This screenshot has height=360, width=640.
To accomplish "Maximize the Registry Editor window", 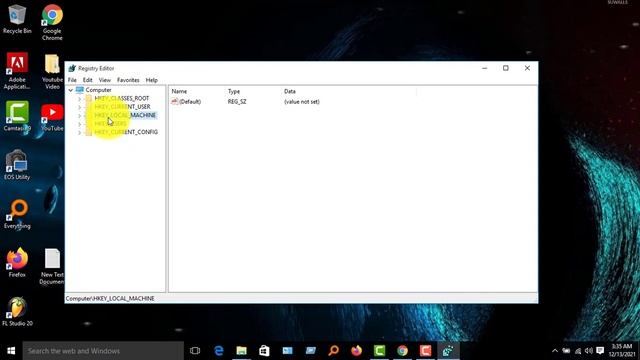I will coord(506,68).
